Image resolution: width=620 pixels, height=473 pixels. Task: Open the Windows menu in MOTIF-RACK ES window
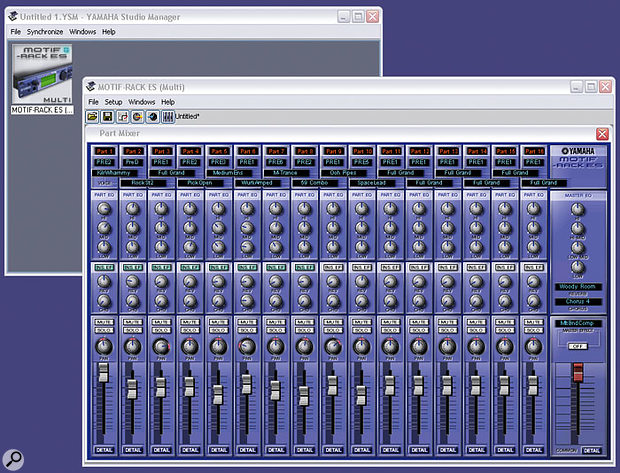click(x=142, y=102)
